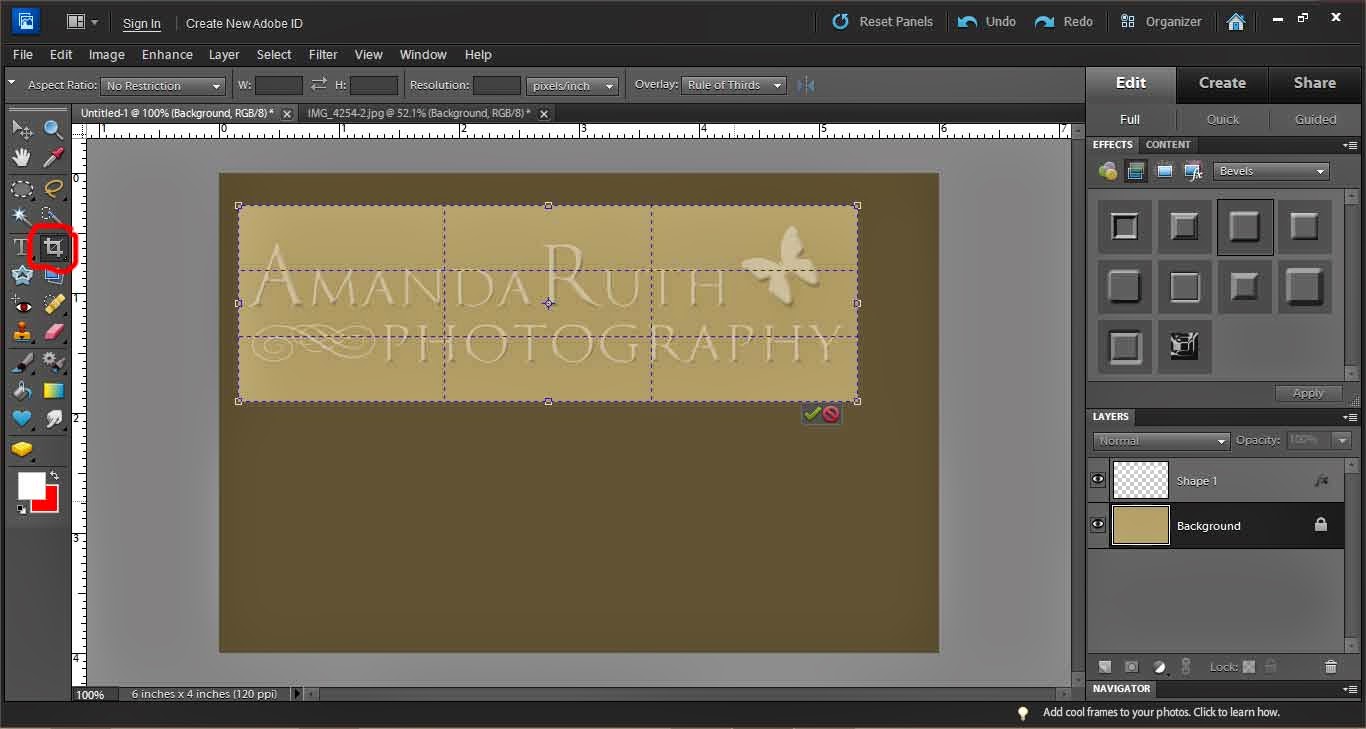Click the Sign In link
The image size is (1366, 729).
coord(141,23)
